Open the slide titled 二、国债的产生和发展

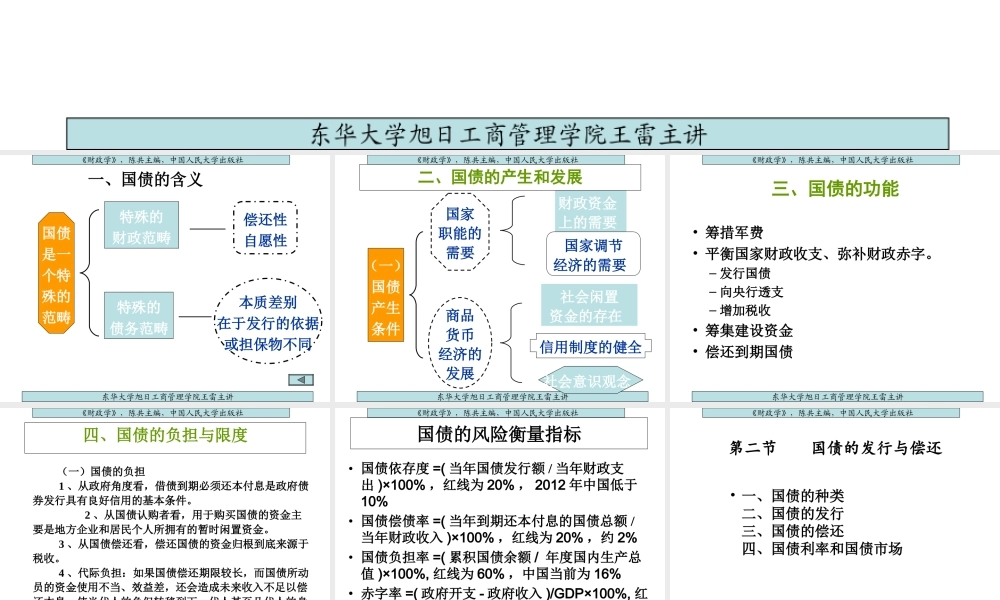(x=500, y=177)
